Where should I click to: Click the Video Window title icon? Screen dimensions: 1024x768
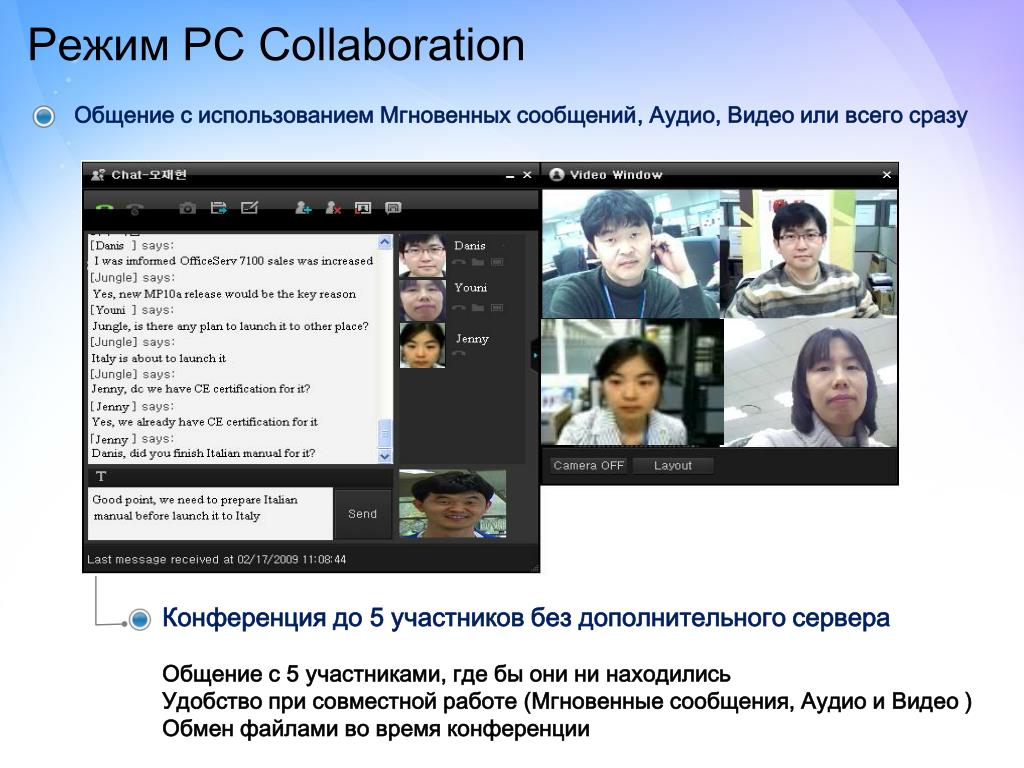(x=556, y=174)
